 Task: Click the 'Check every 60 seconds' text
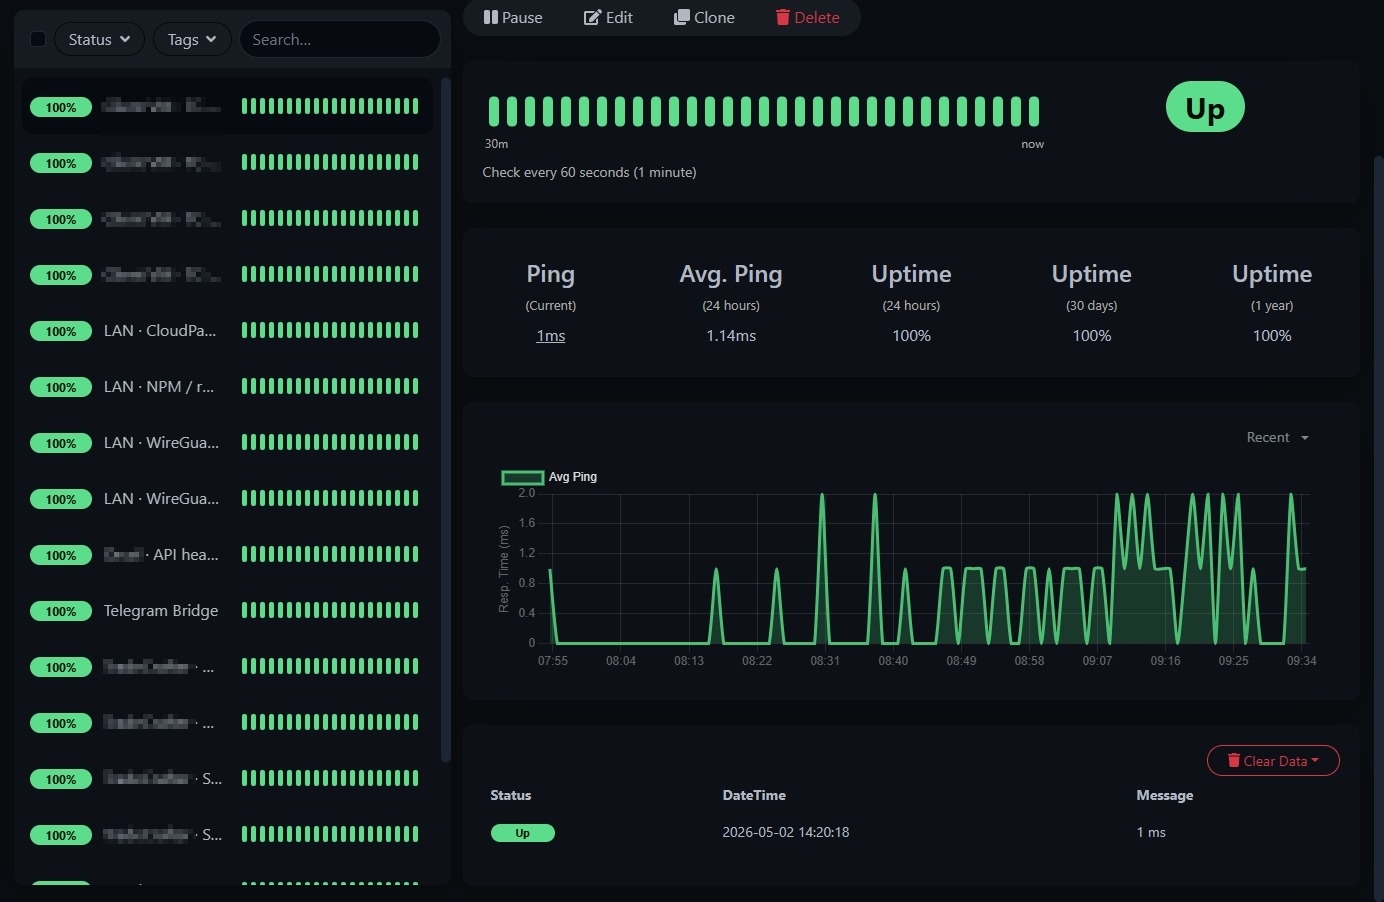pos(589,172)
